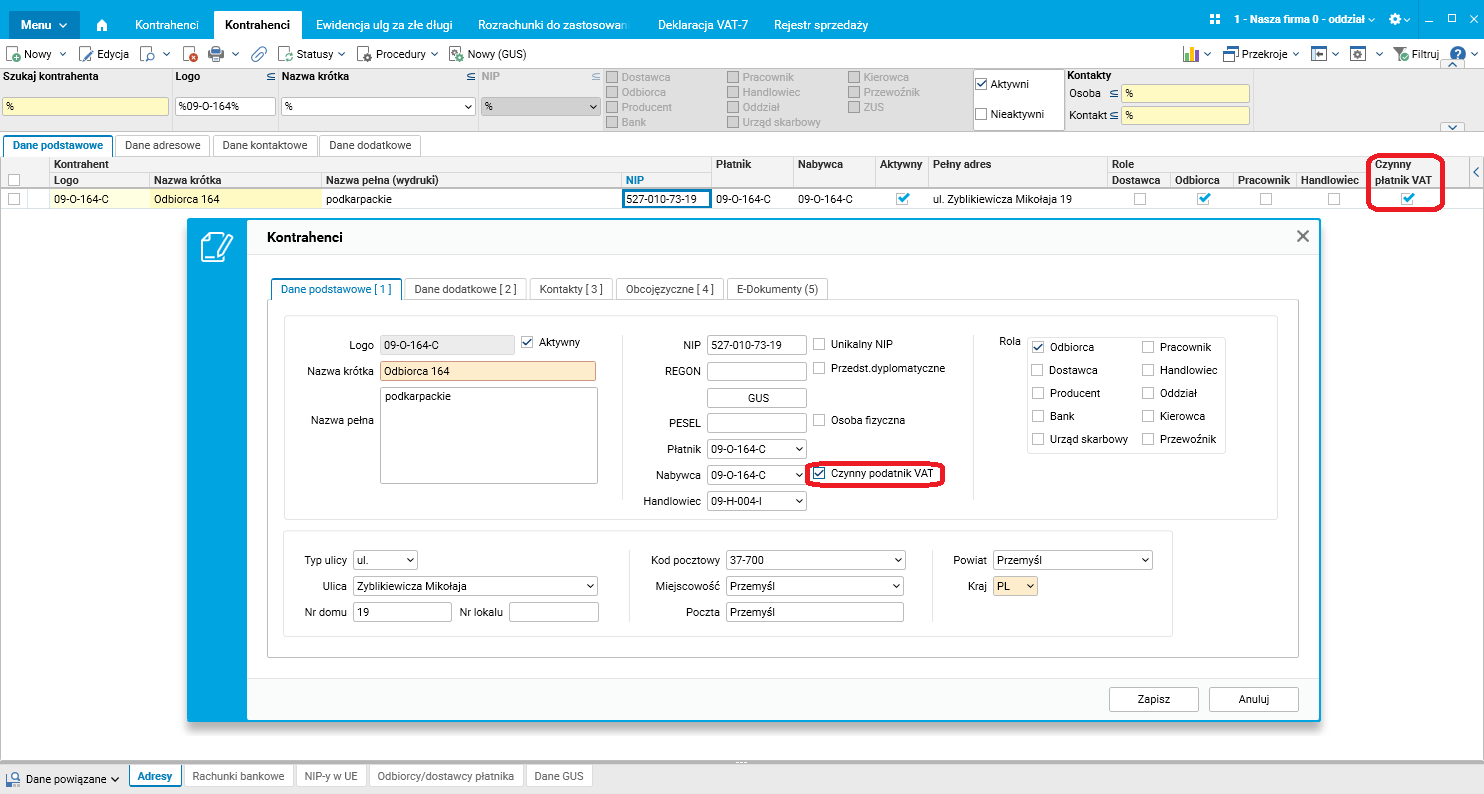Click the Nowy (GUS) toolbar icon

pos(456,54)
